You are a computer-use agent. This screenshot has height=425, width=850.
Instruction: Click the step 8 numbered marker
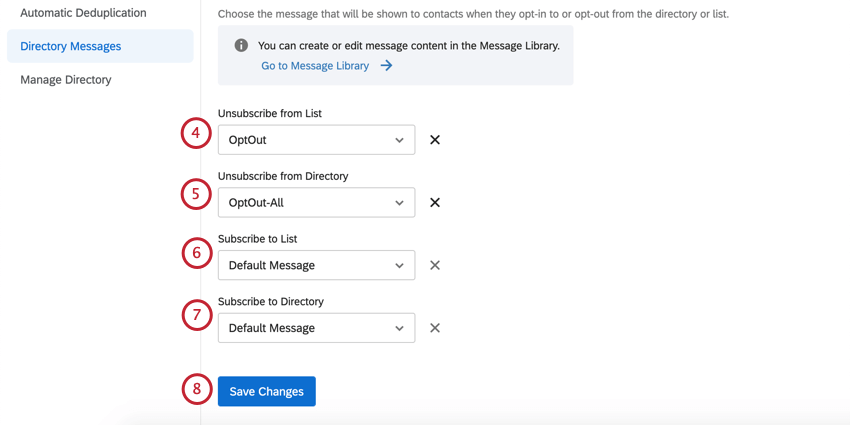(x=197, y=389)
